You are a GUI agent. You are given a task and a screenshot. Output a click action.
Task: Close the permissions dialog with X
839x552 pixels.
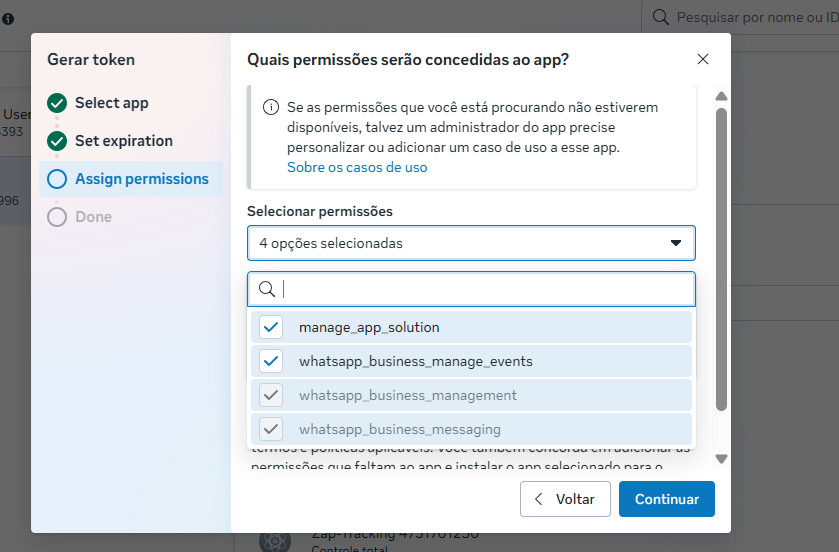tap(703, 60)
